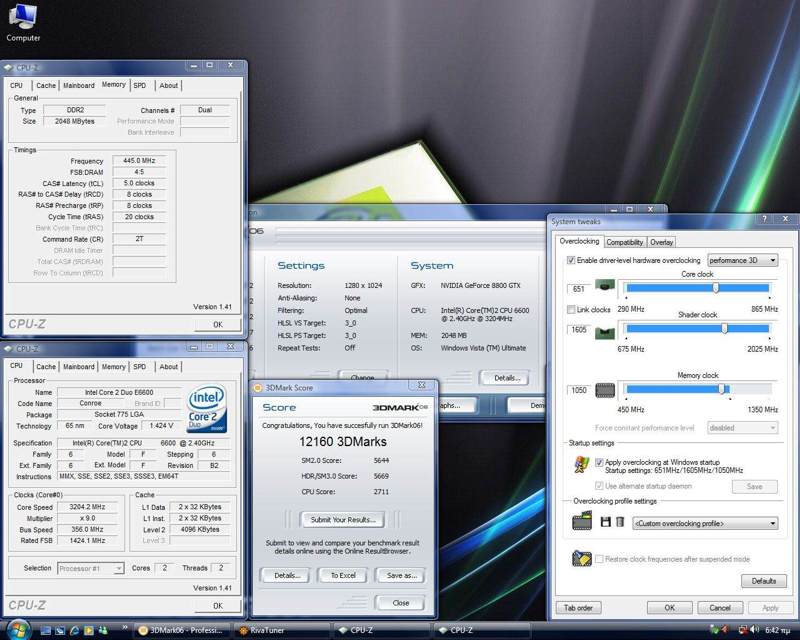Click the Memory clock slider handle

(x=721, y=389)
